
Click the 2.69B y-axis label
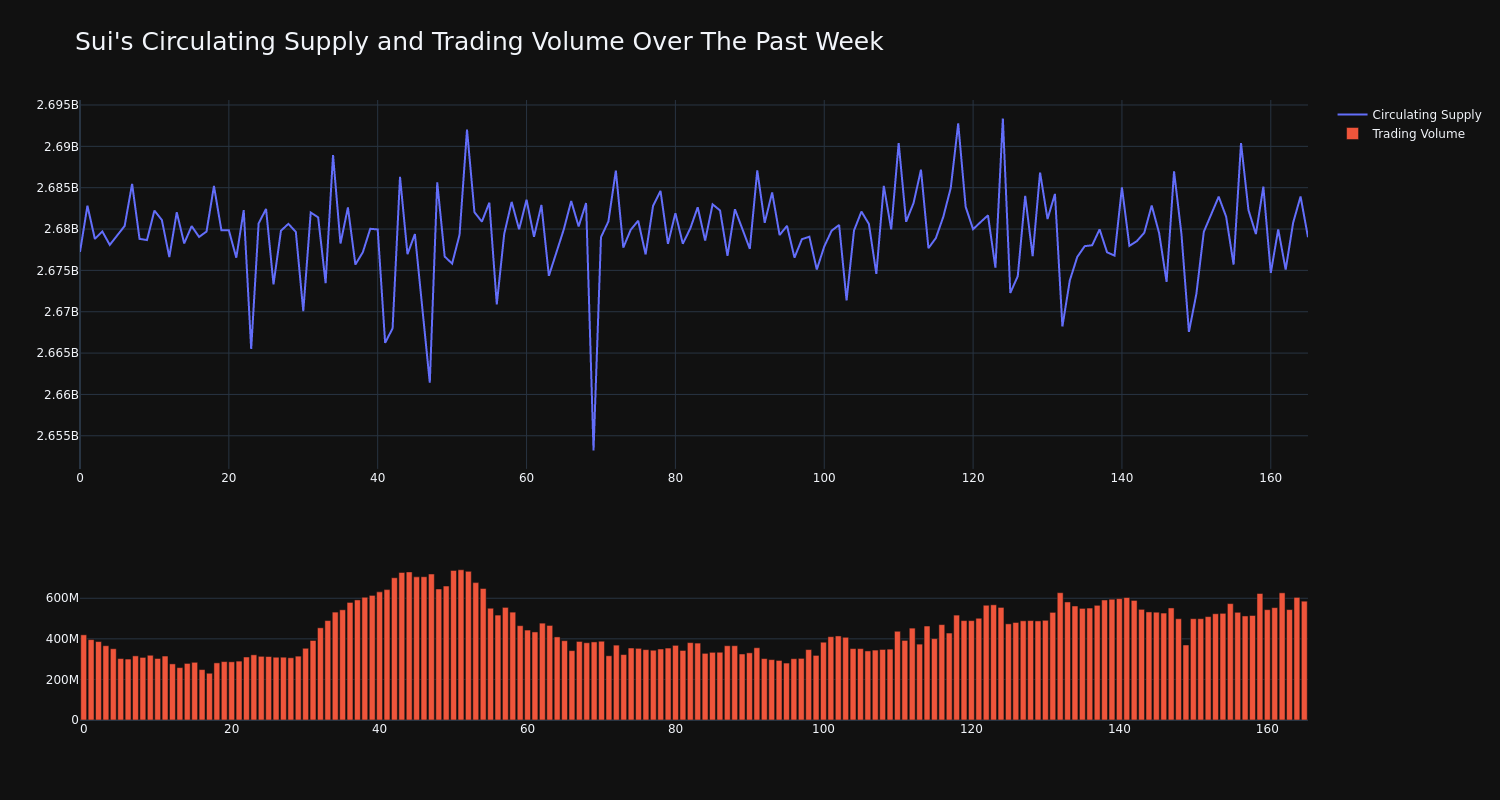coord(60,147)
